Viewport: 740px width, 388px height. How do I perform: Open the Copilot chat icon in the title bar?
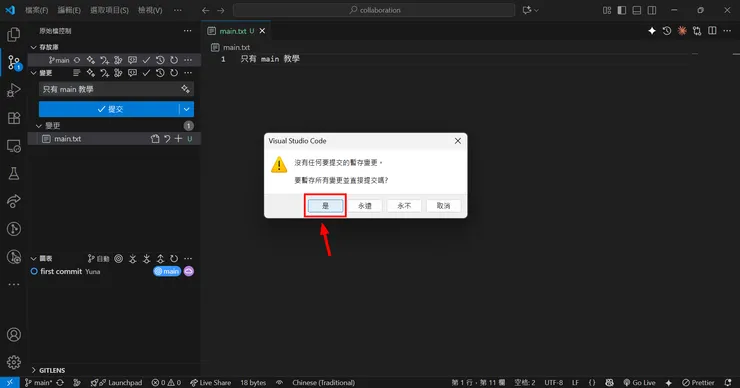(x=527, y=10)
